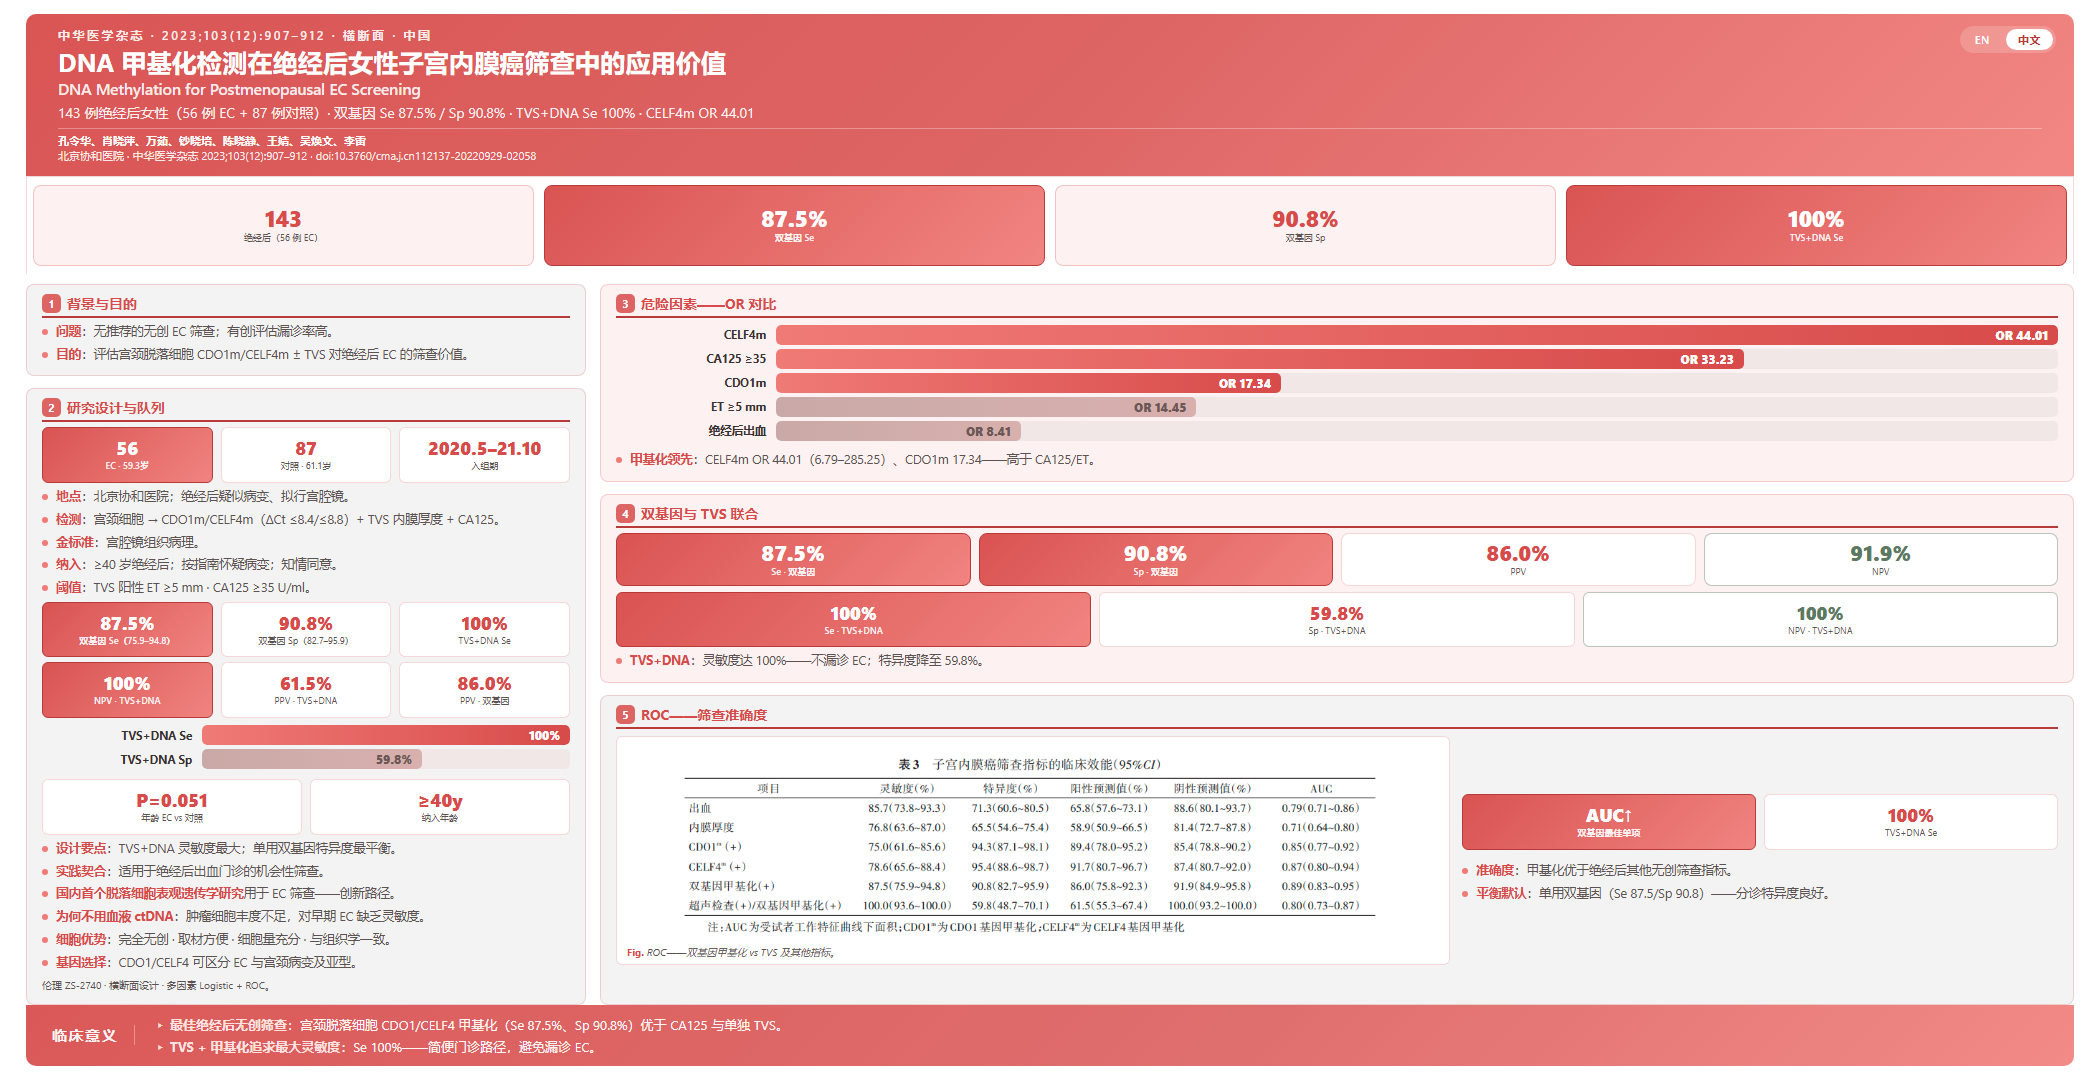Click the 甲基化领先 note under the OR bars
2100x1080 pixels.
[864, 460]
